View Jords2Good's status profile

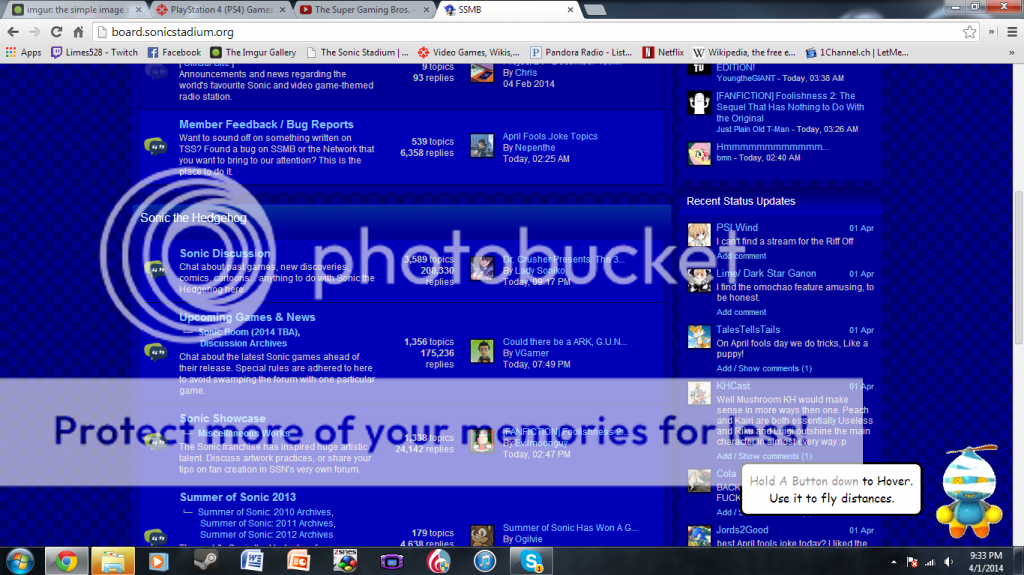click(x=742, y=529)
